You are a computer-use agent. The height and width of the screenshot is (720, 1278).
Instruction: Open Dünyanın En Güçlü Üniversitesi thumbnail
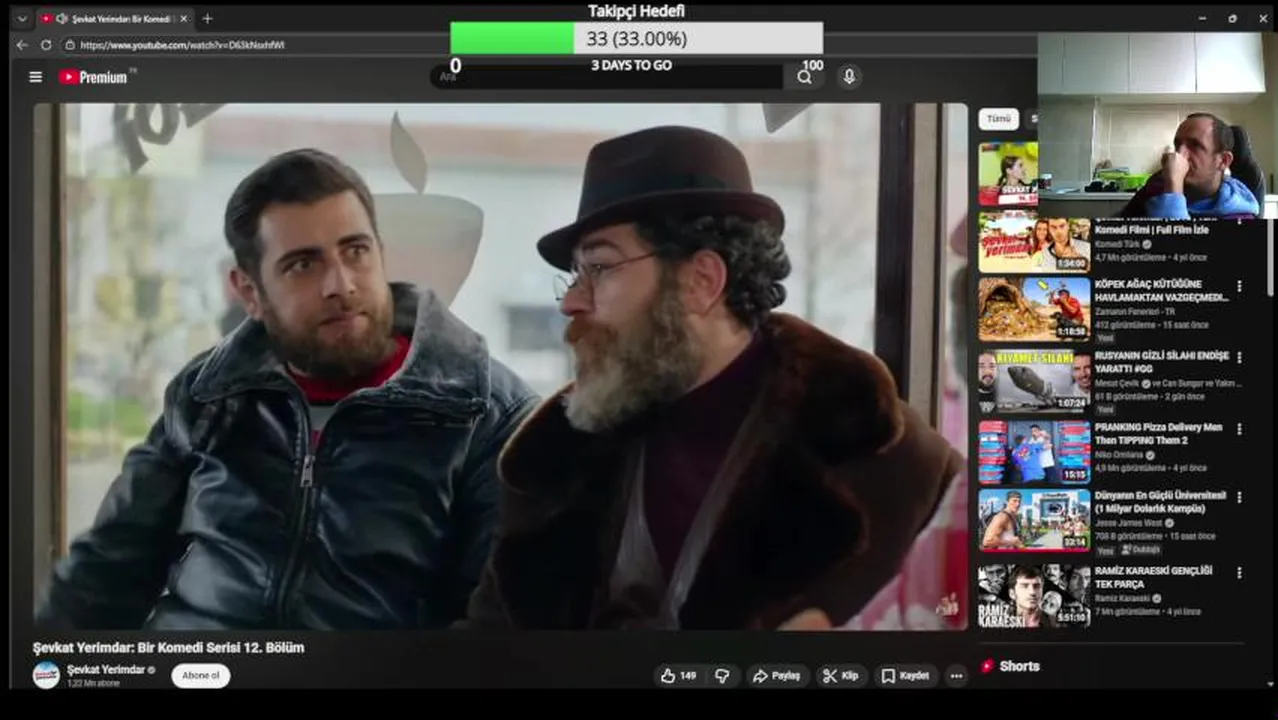click(x=1034, y=520)
